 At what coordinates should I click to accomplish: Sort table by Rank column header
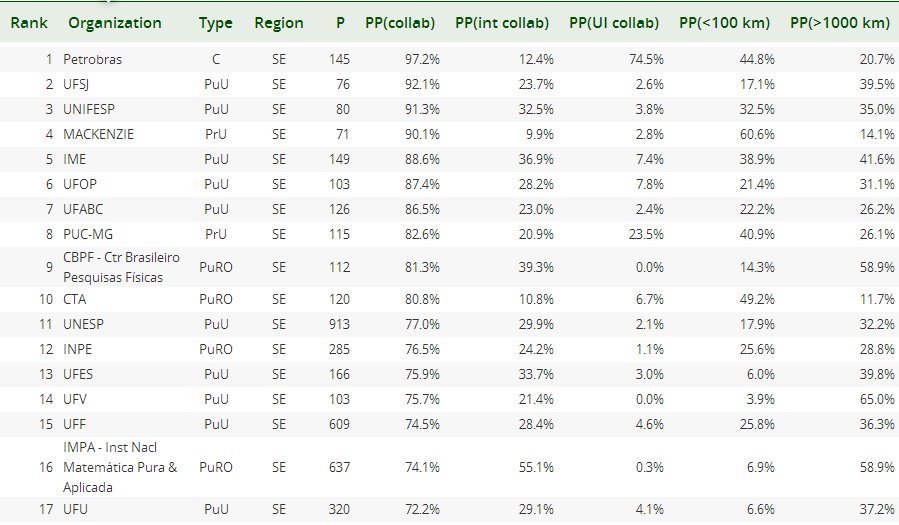pyautogui.click(x=29, y=23)
